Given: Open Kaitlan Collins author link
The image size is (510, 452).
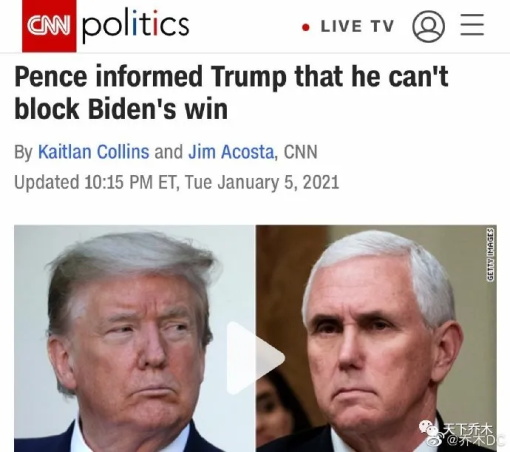Looking at the screenshot, I should coord(94,152).
